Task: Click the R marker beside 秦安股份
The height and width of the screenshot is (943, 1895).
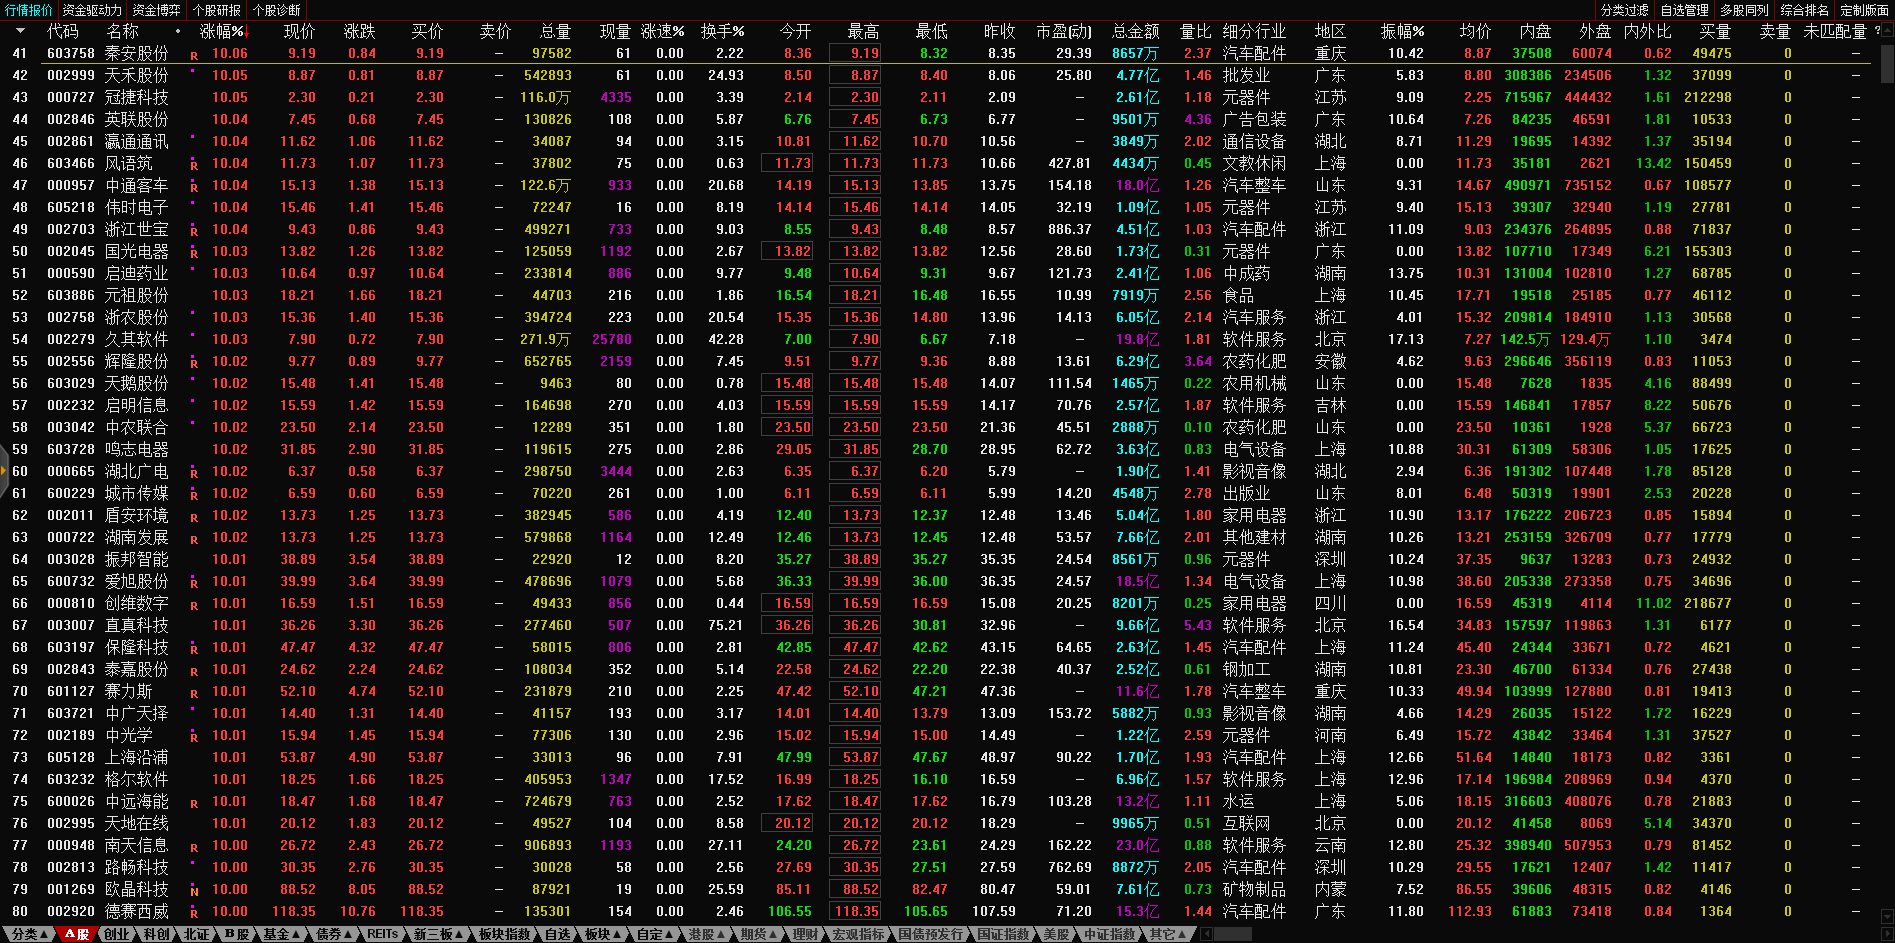Action: (x=194, y=56)
